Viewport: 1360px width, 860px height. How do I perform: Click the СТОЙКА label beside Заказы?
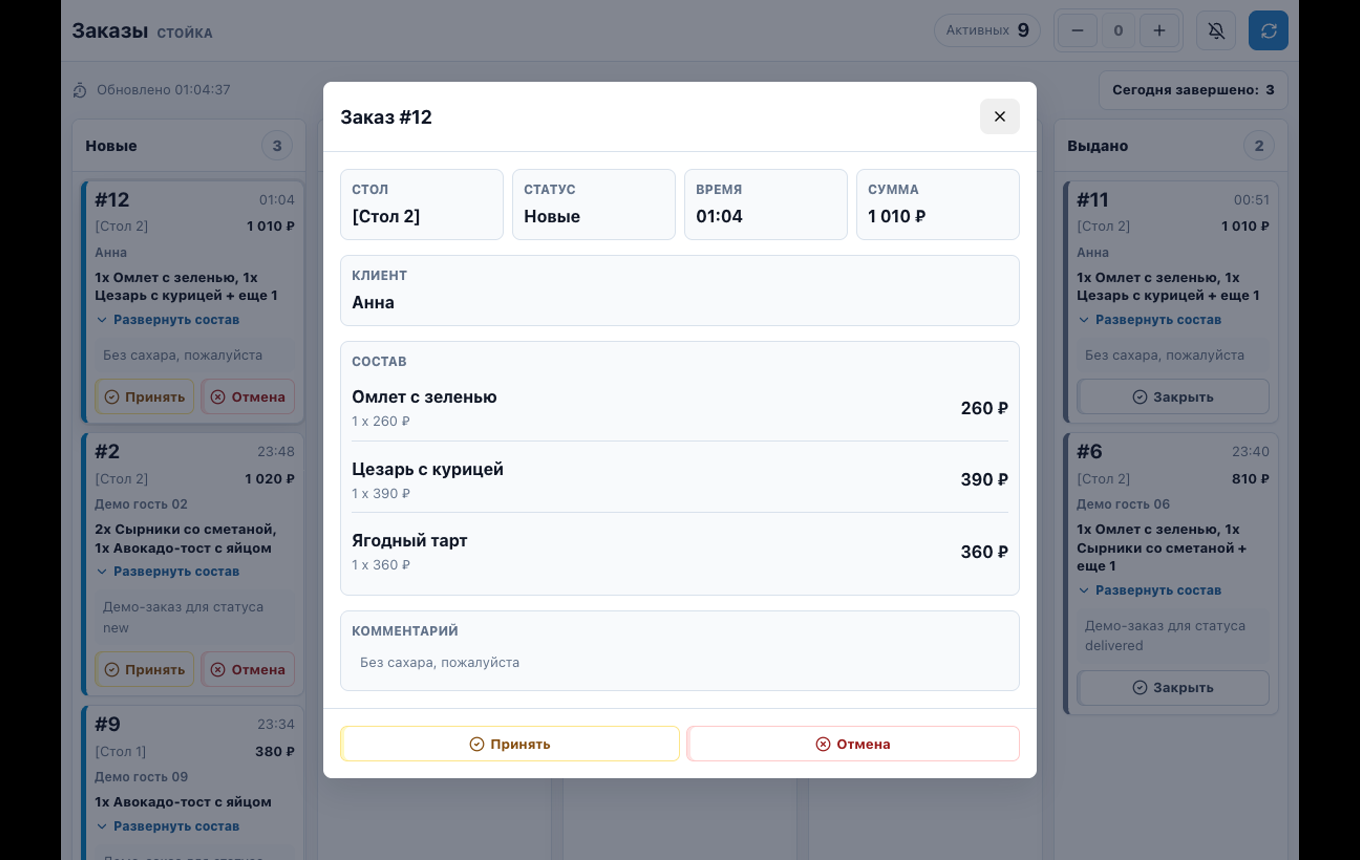[x=185, y=33]
